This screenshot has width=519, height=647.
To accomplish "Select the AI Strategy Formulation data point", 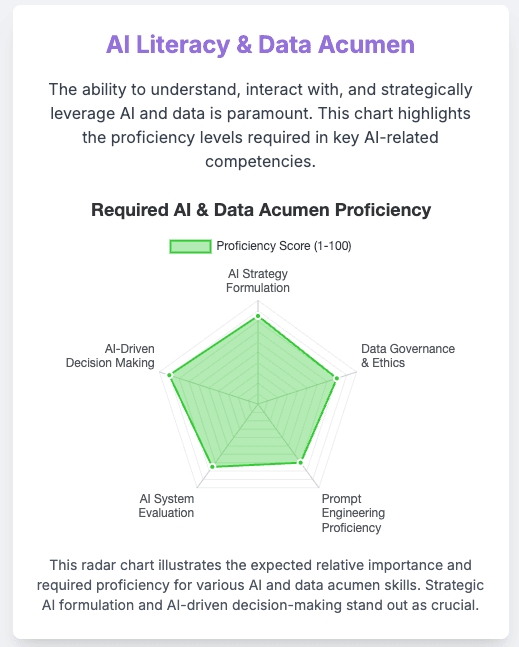I will point(258,316).
